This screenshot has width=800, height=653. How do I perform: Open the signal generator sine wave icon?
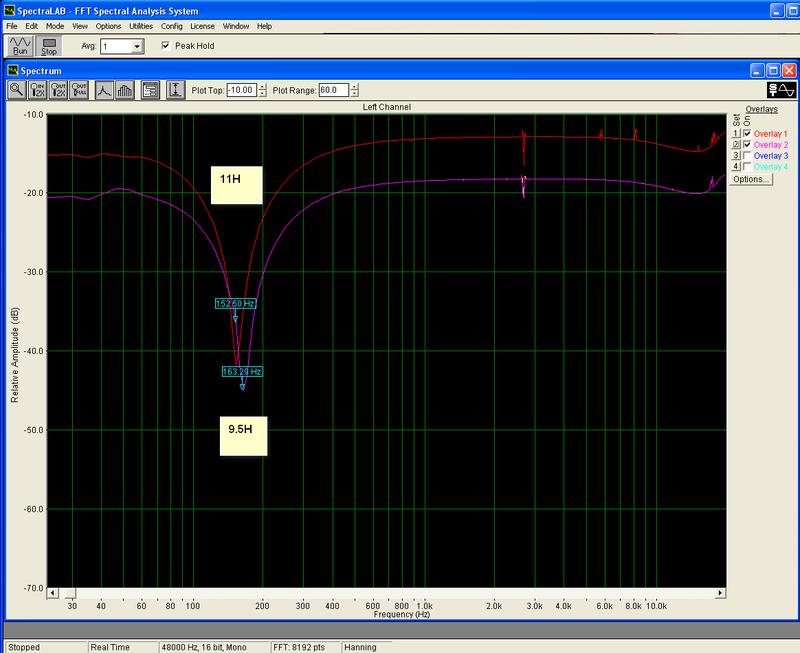coord(780,90)
